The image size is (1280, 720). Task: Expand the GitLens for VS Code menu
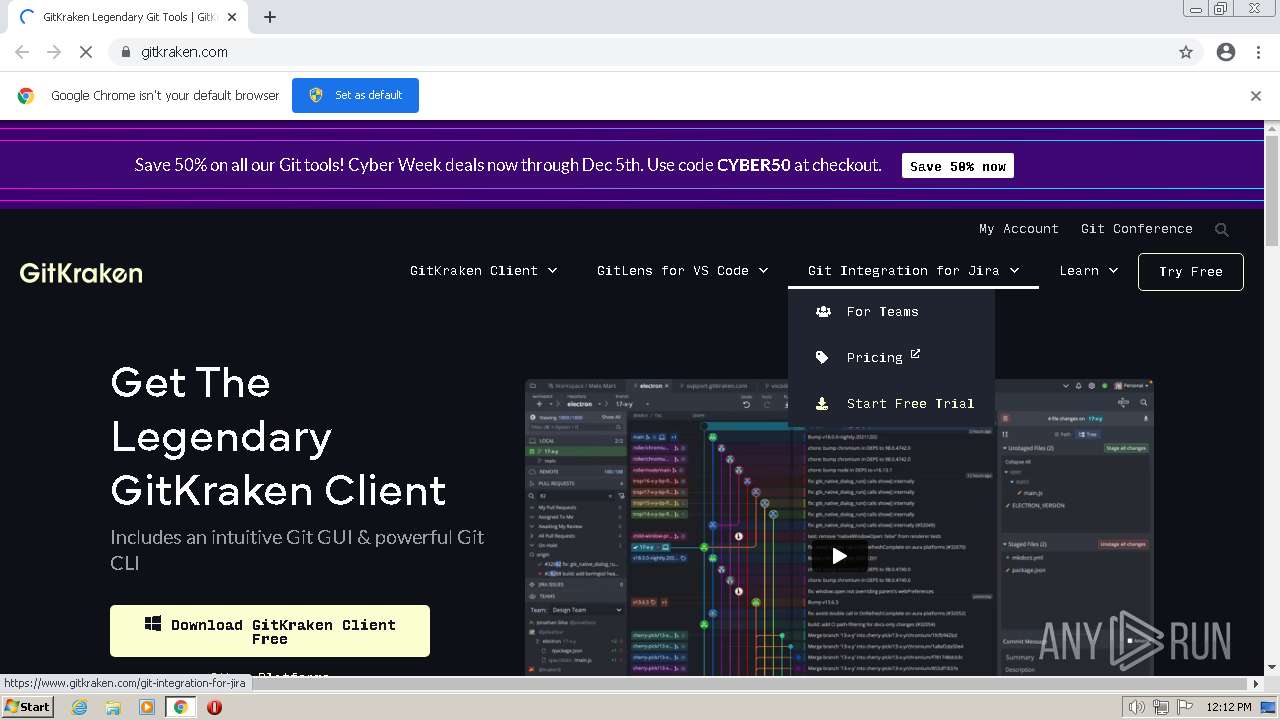[x=683, y=271]
